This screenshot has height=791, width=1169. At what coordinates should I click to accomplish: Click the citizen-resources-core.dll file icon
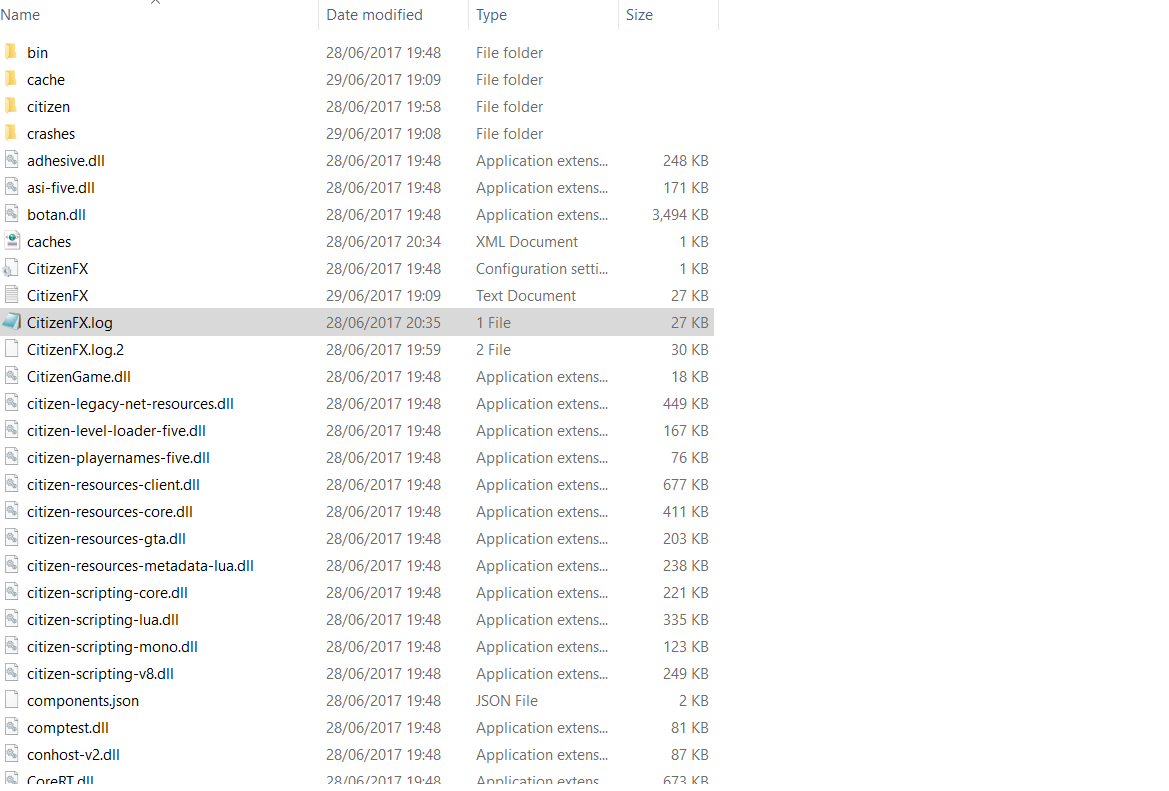pos(11,510)
